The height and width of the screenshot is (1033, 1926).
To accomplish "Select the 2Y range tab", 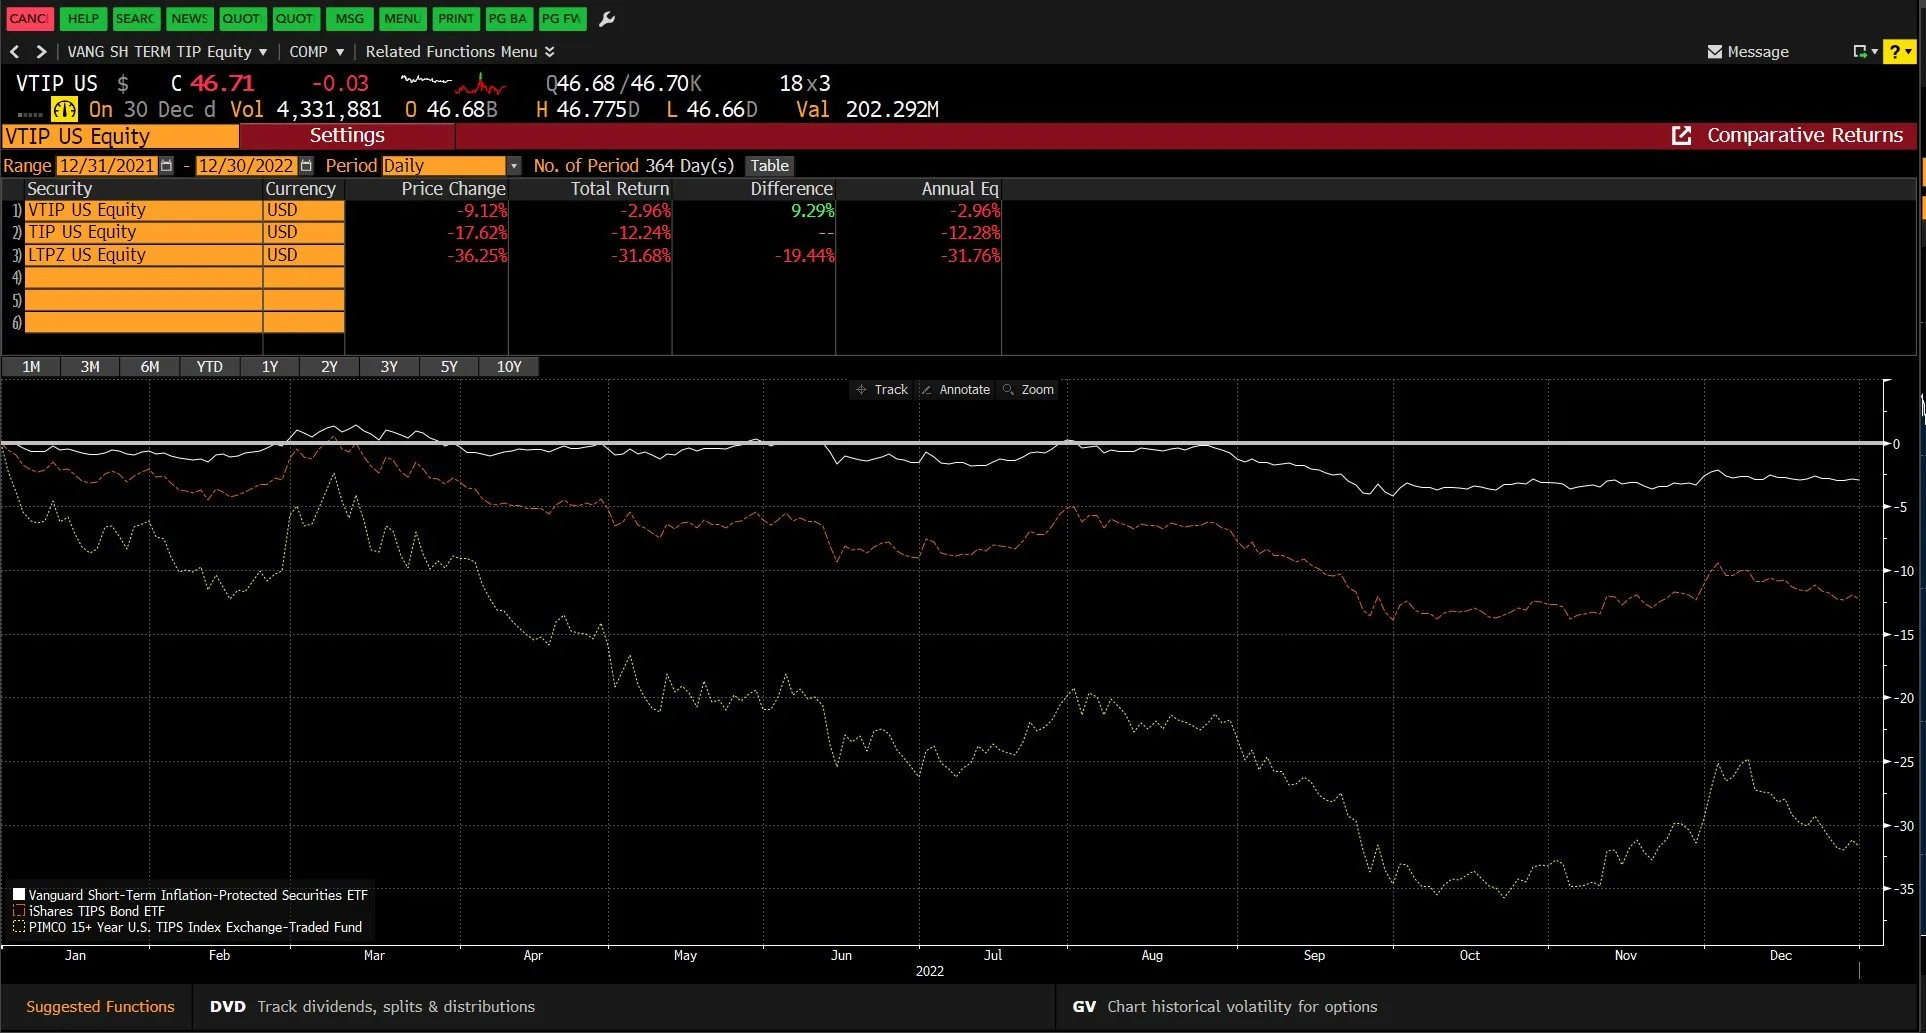I will [329, 367].
